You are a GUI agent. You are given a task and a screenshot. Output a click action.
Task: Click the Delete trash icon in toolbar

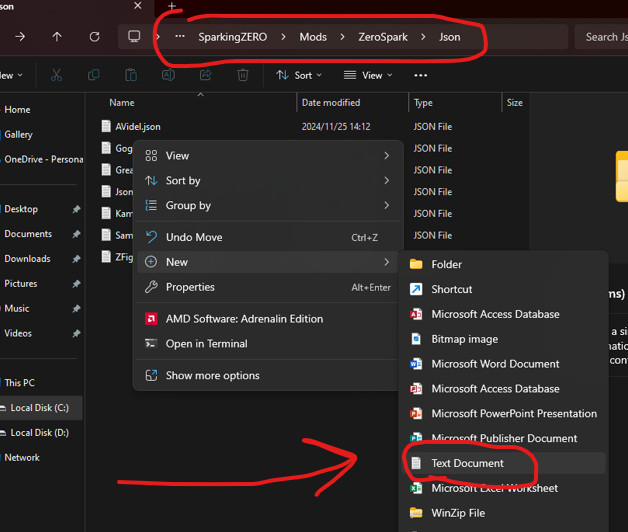tap(243, 75)
